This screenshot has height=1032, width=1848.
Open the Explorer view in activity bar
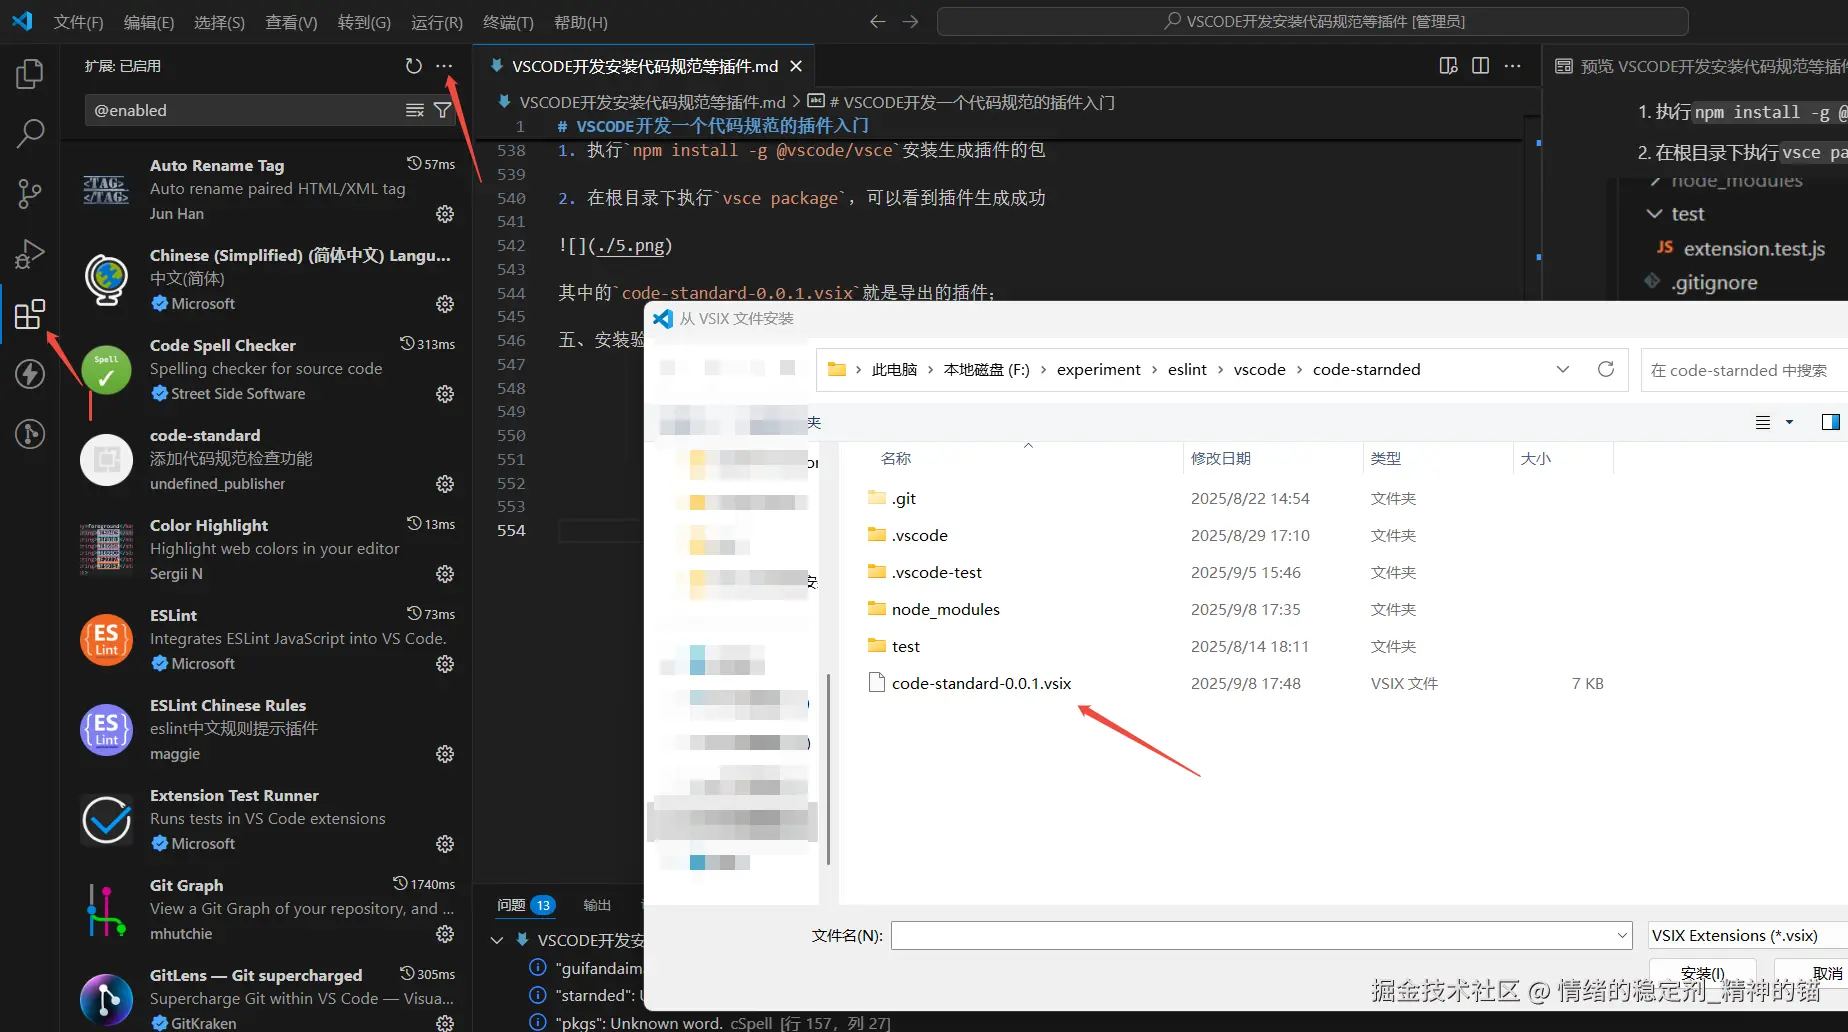tap(30, 74)
